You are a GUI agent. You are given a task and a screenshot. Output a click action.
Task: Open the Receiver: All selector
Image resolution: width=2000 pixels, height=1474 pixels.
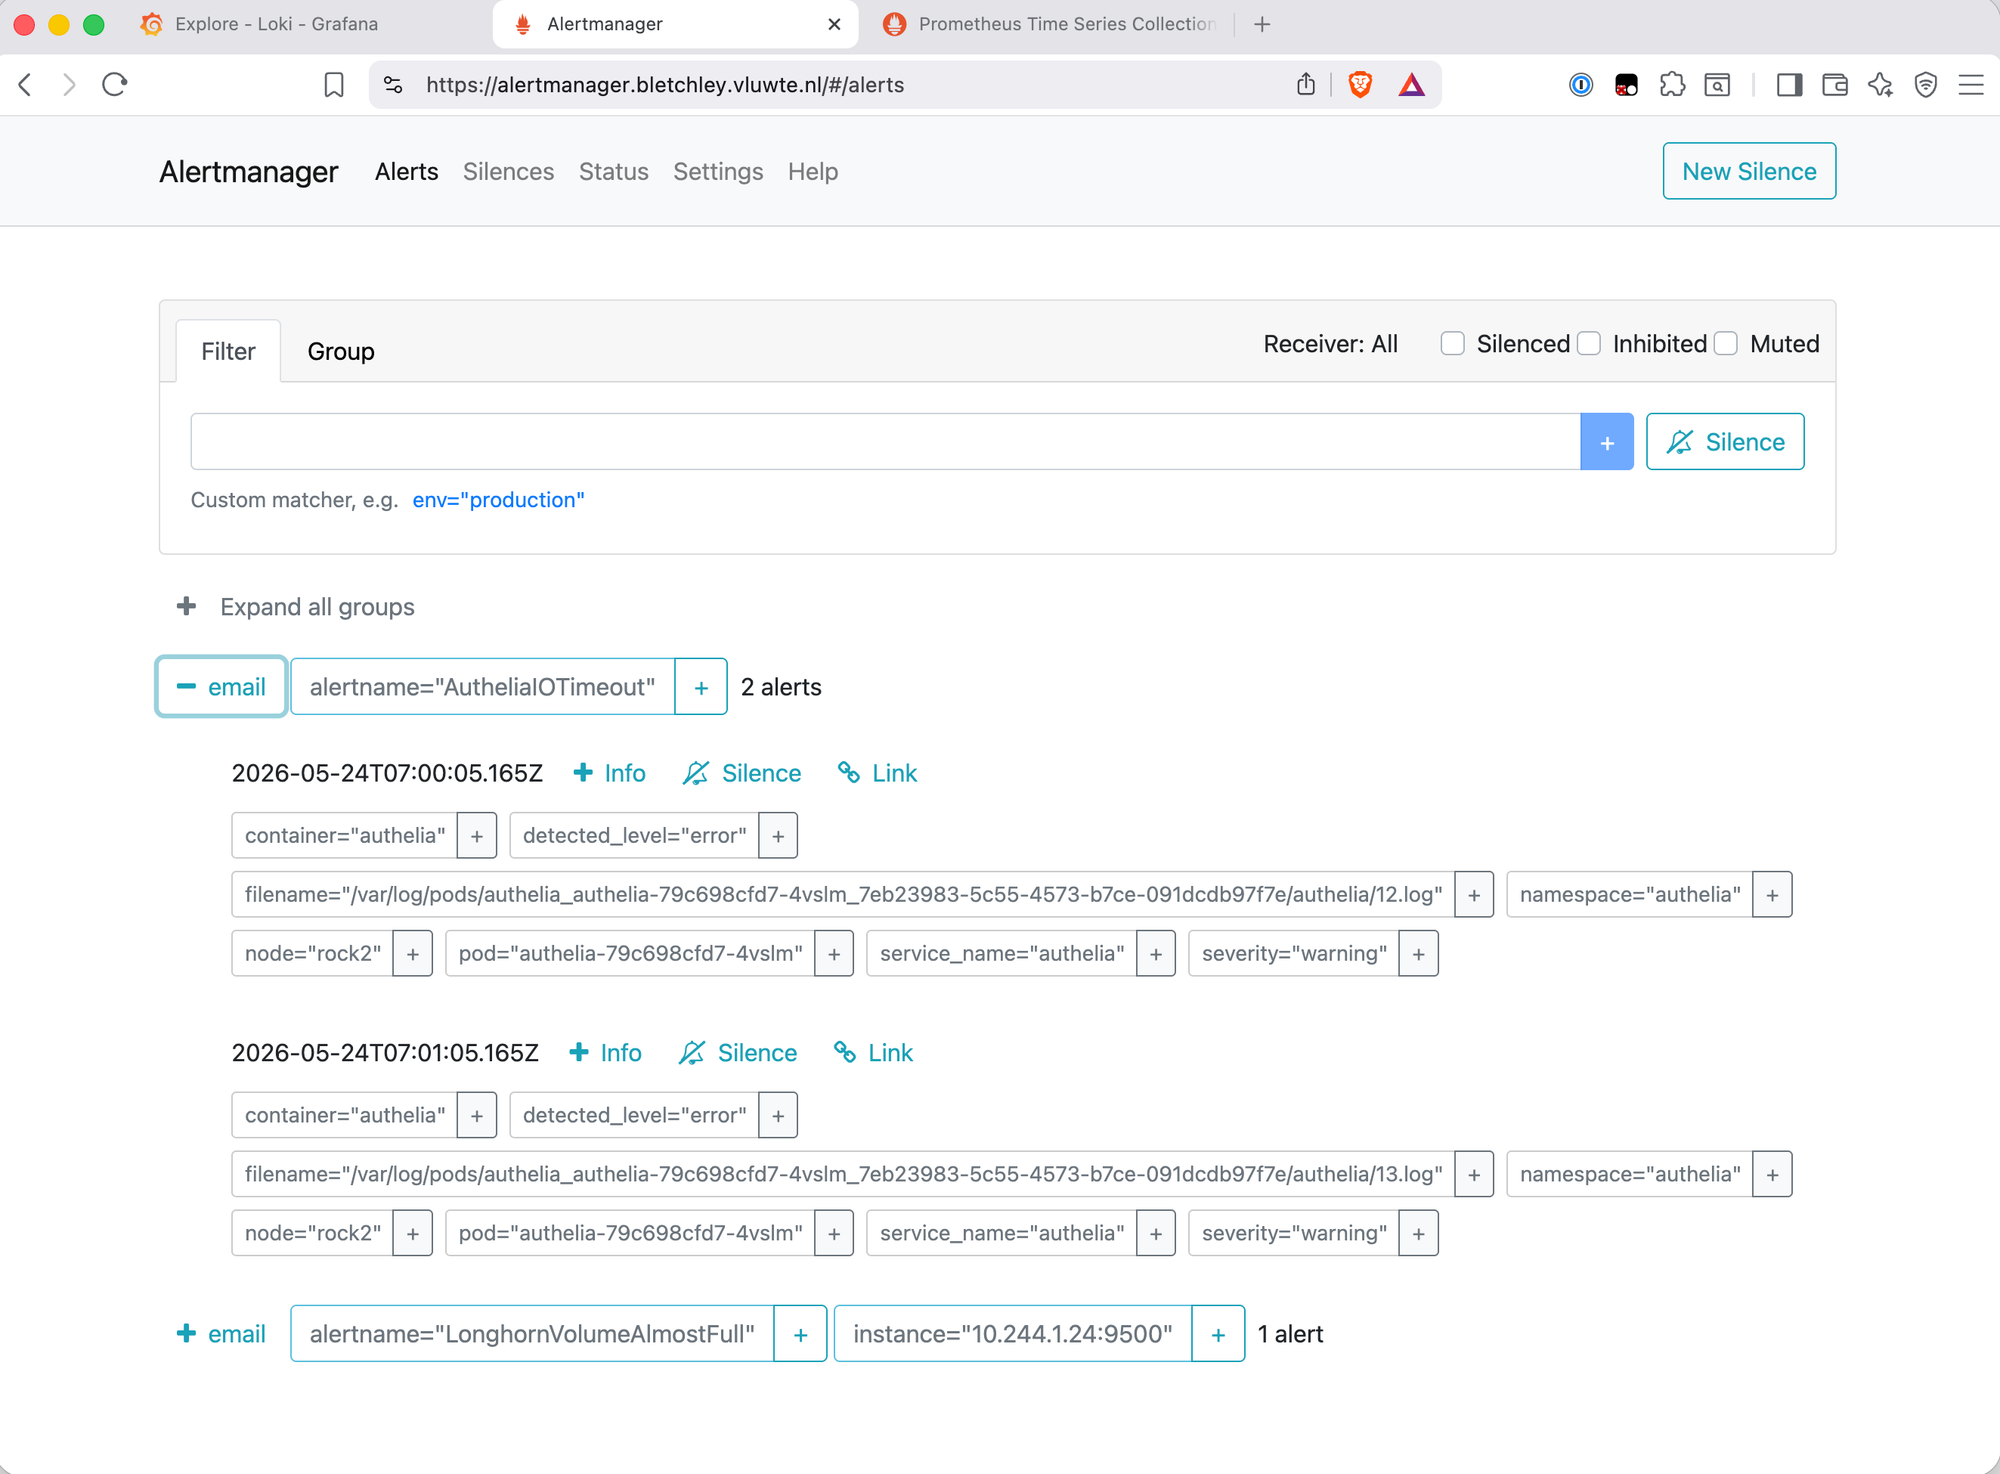click(x=1330, y=344)
